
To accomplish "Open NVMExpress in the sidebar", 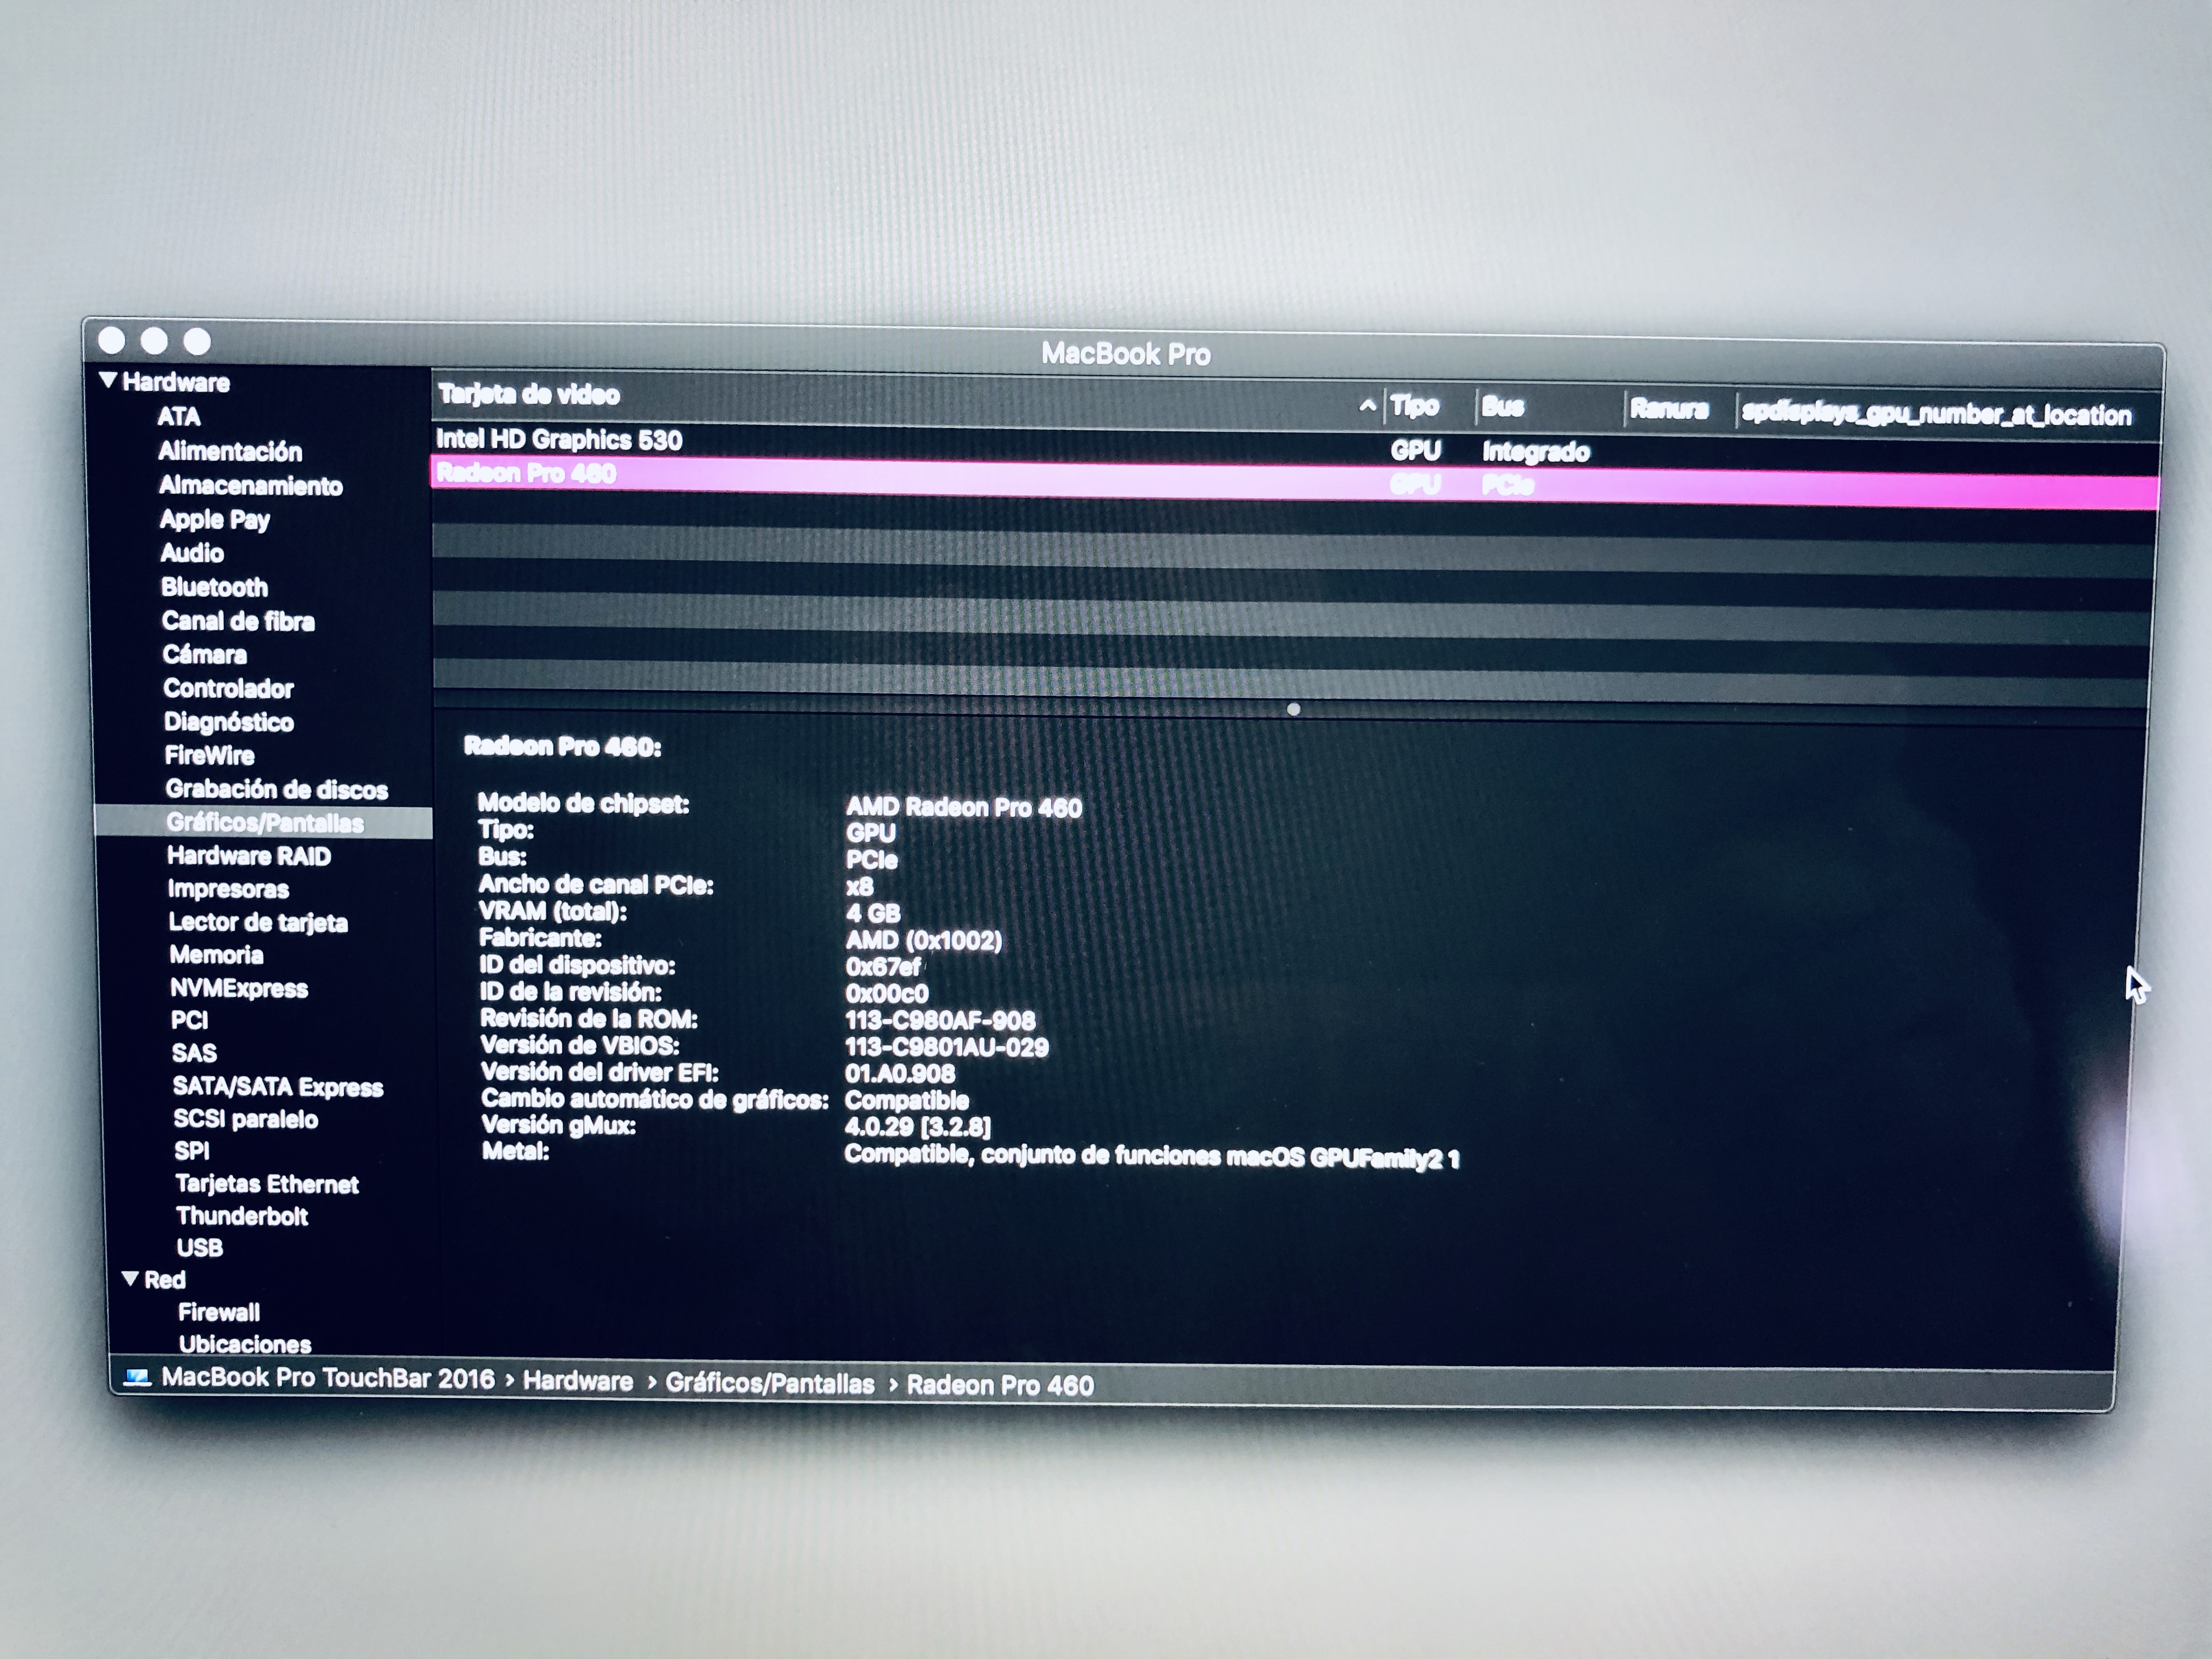I will (x=239, y=988).
